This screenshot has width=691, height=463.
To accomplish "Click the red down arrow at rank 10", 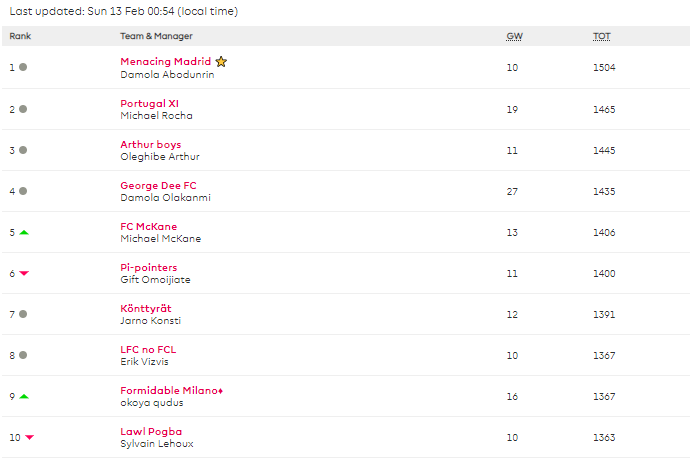I will 30,437.
